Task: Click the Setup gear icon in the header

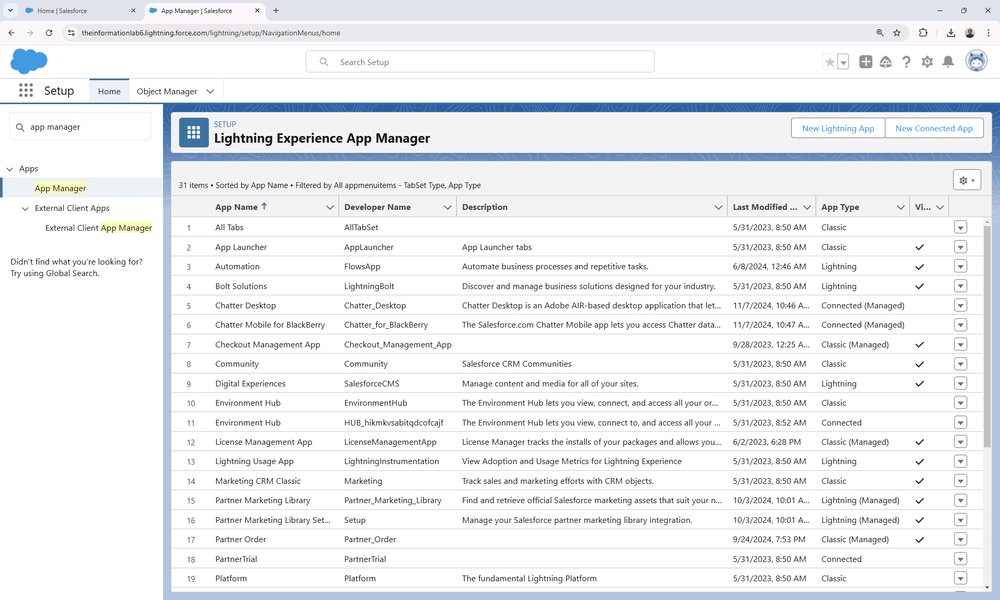Action: tap(929, 61)
